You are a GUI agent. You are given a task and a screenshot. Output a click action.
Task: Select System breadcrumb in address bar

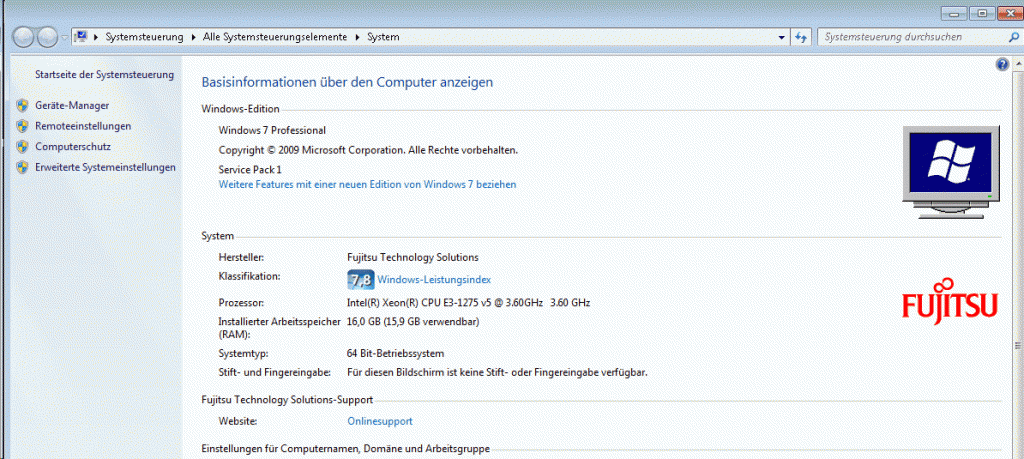tap(383, 37)
